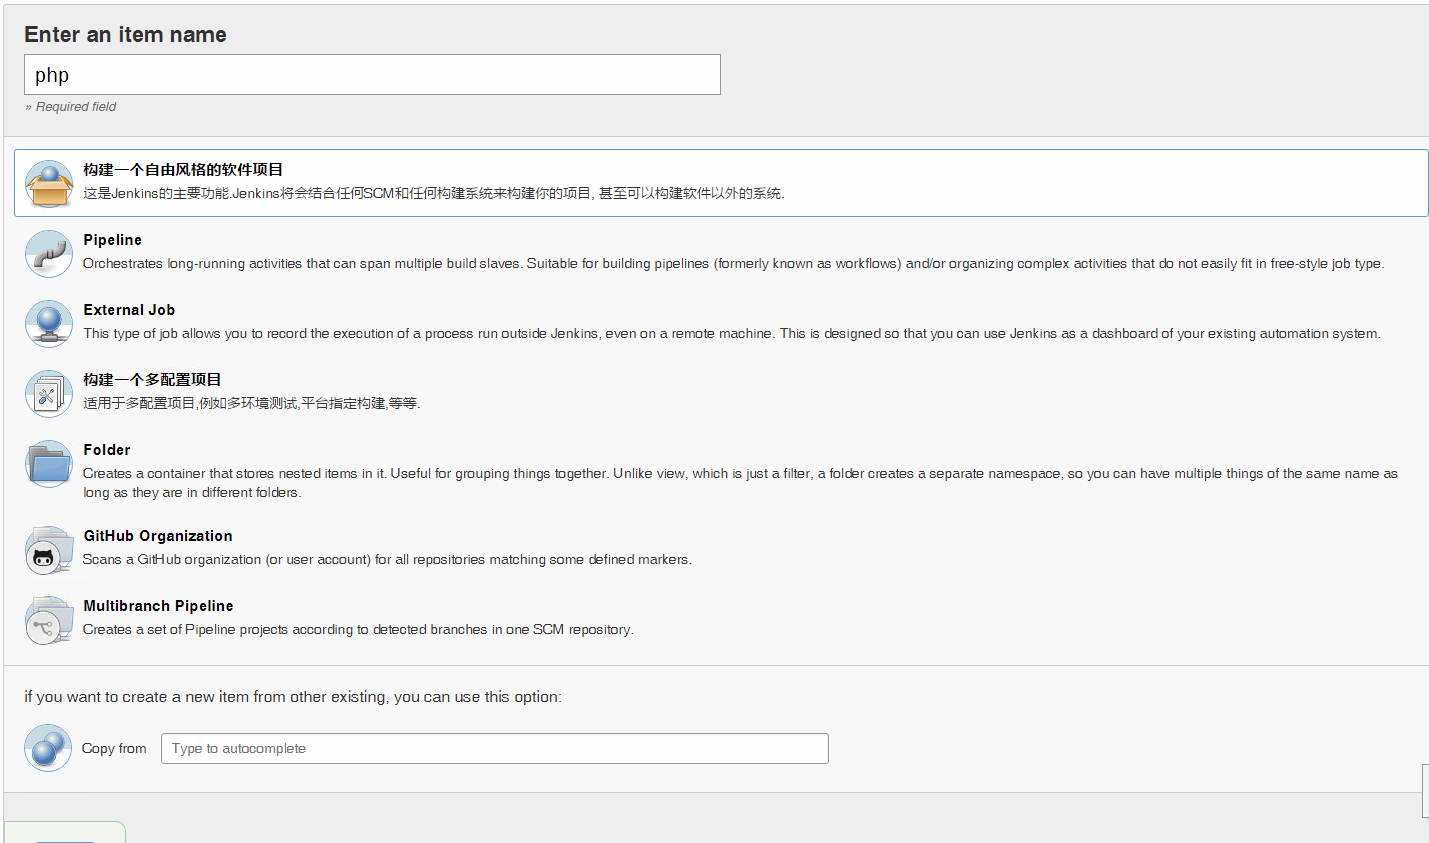Choose the Pipeline item type title
The image size is (1429, 843).
[112, 240]
